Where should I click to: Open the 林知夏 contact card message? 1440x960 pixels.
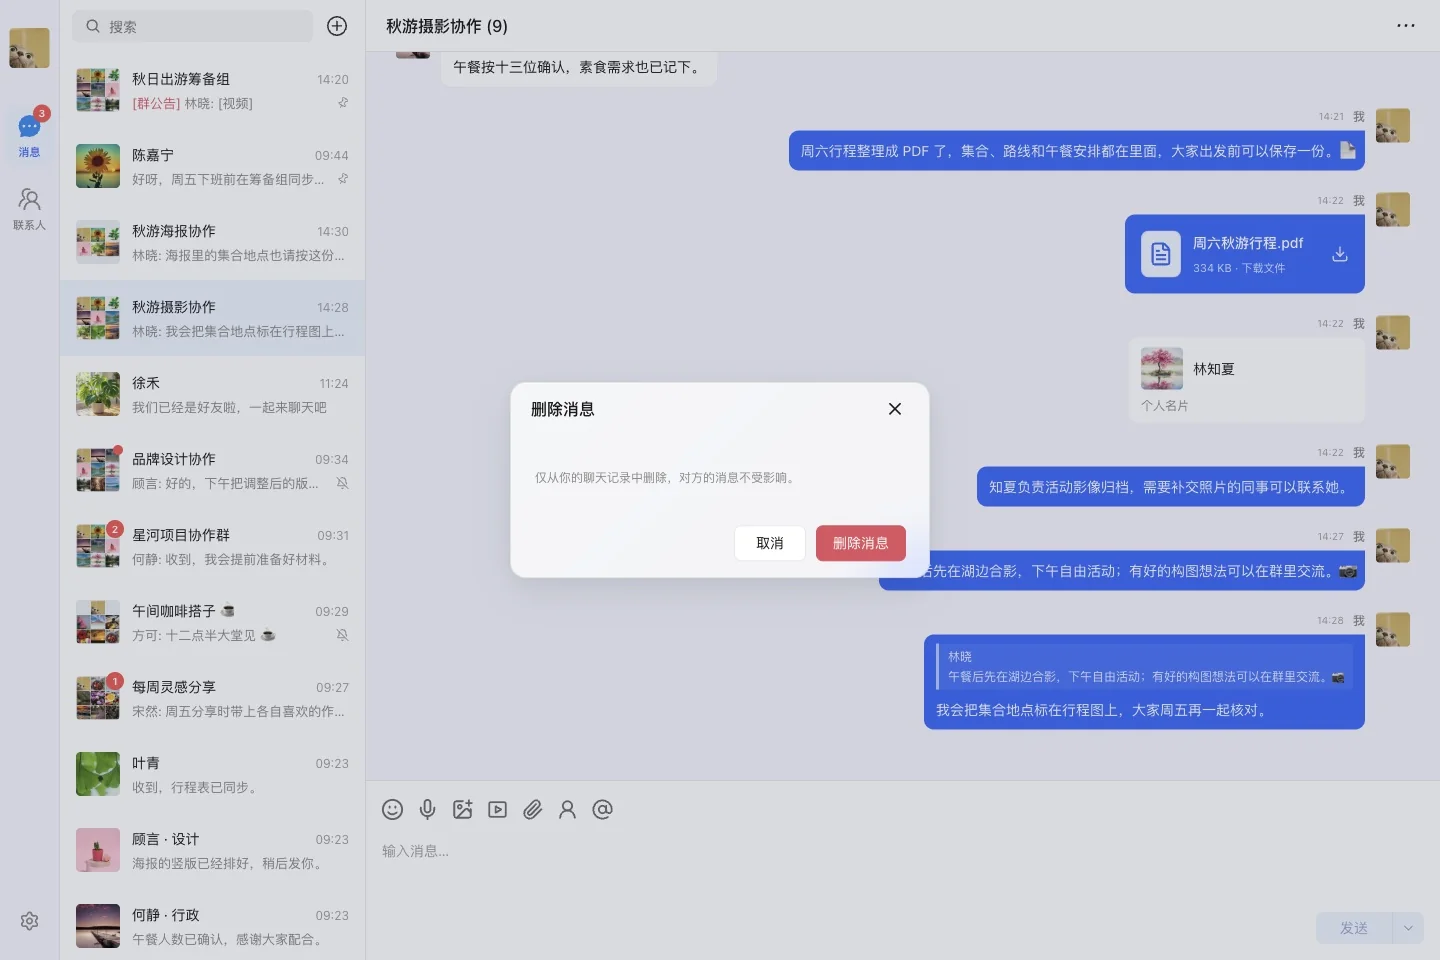[1247, 380]
